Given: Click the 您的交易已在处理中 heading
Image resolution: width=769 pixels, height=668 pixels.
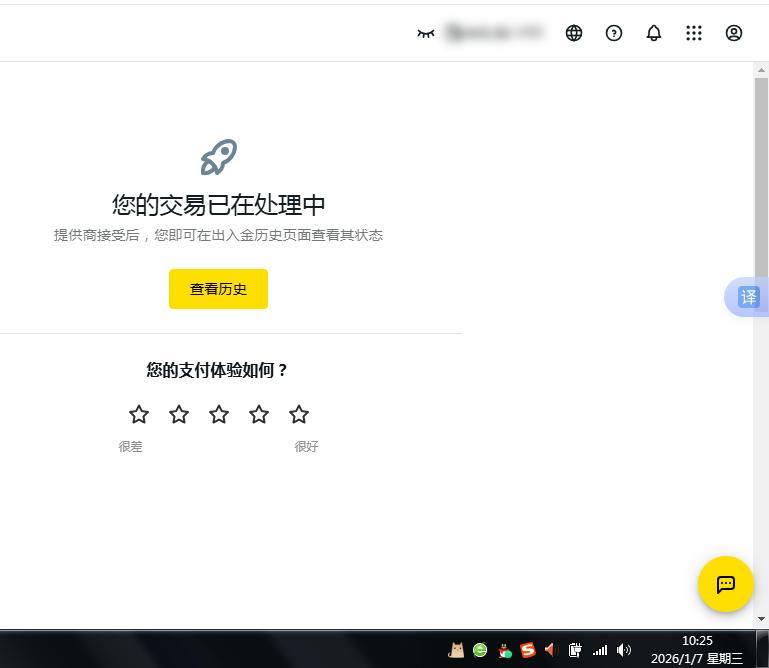Looking at the screenshot, I should tap(218, 205).
